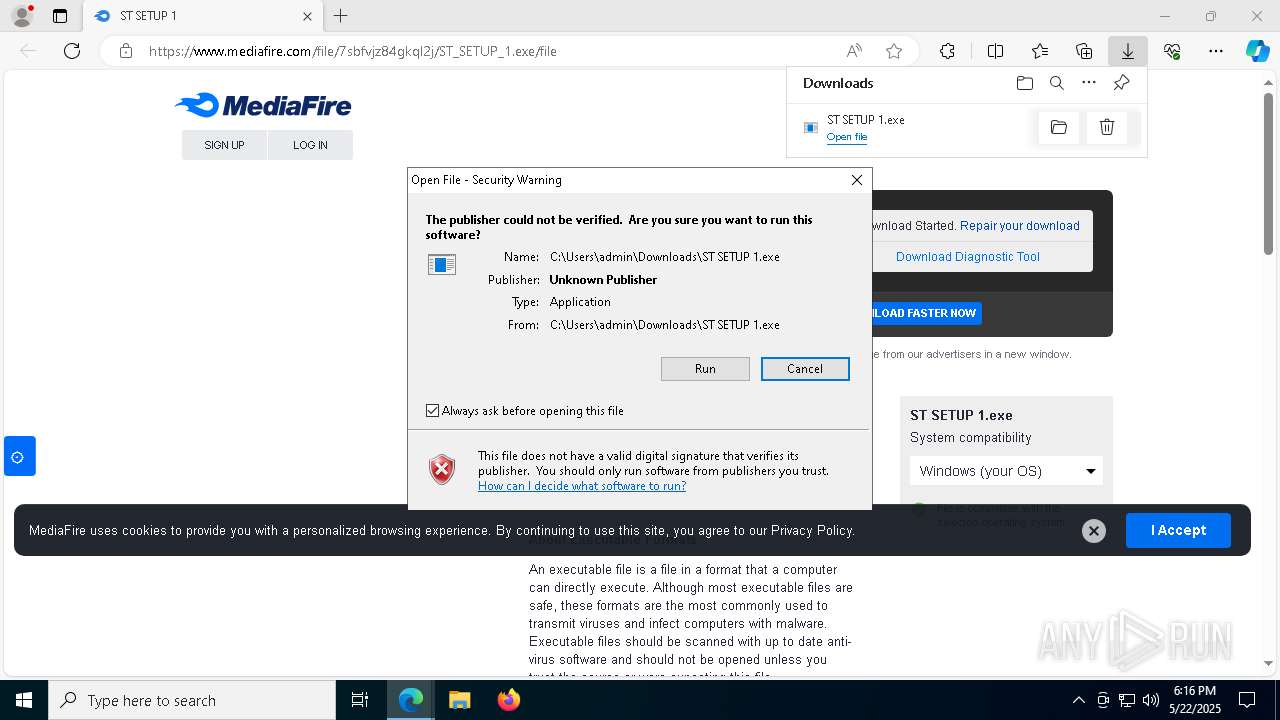Screen dimensions: 1280x720
Task: Select ST SETUP 1.exe name in Downloads
Action: coord(866,120)
